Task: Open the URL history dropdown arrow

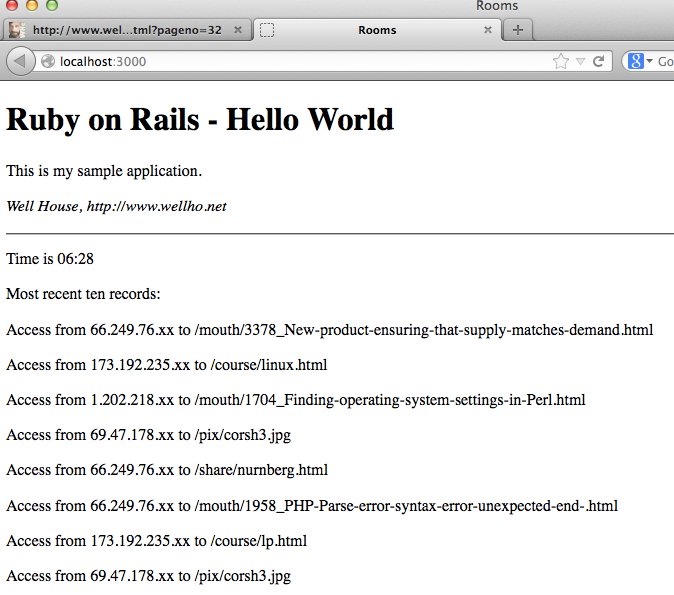Action: (x=580, y=62)
